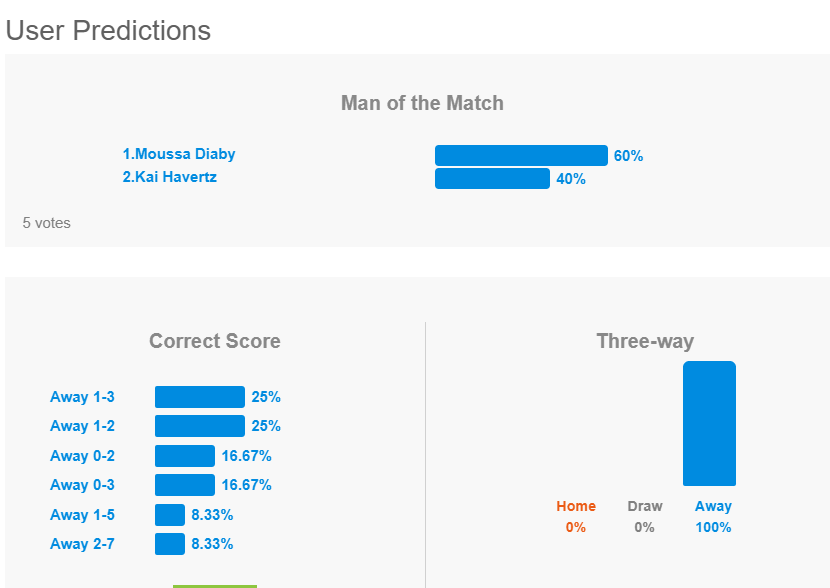Image resolution: width=830 pixels, height=588 pixels.
Task: Select the 60% bar for Moussa Diaby
Action: click(x=521, y=156)
